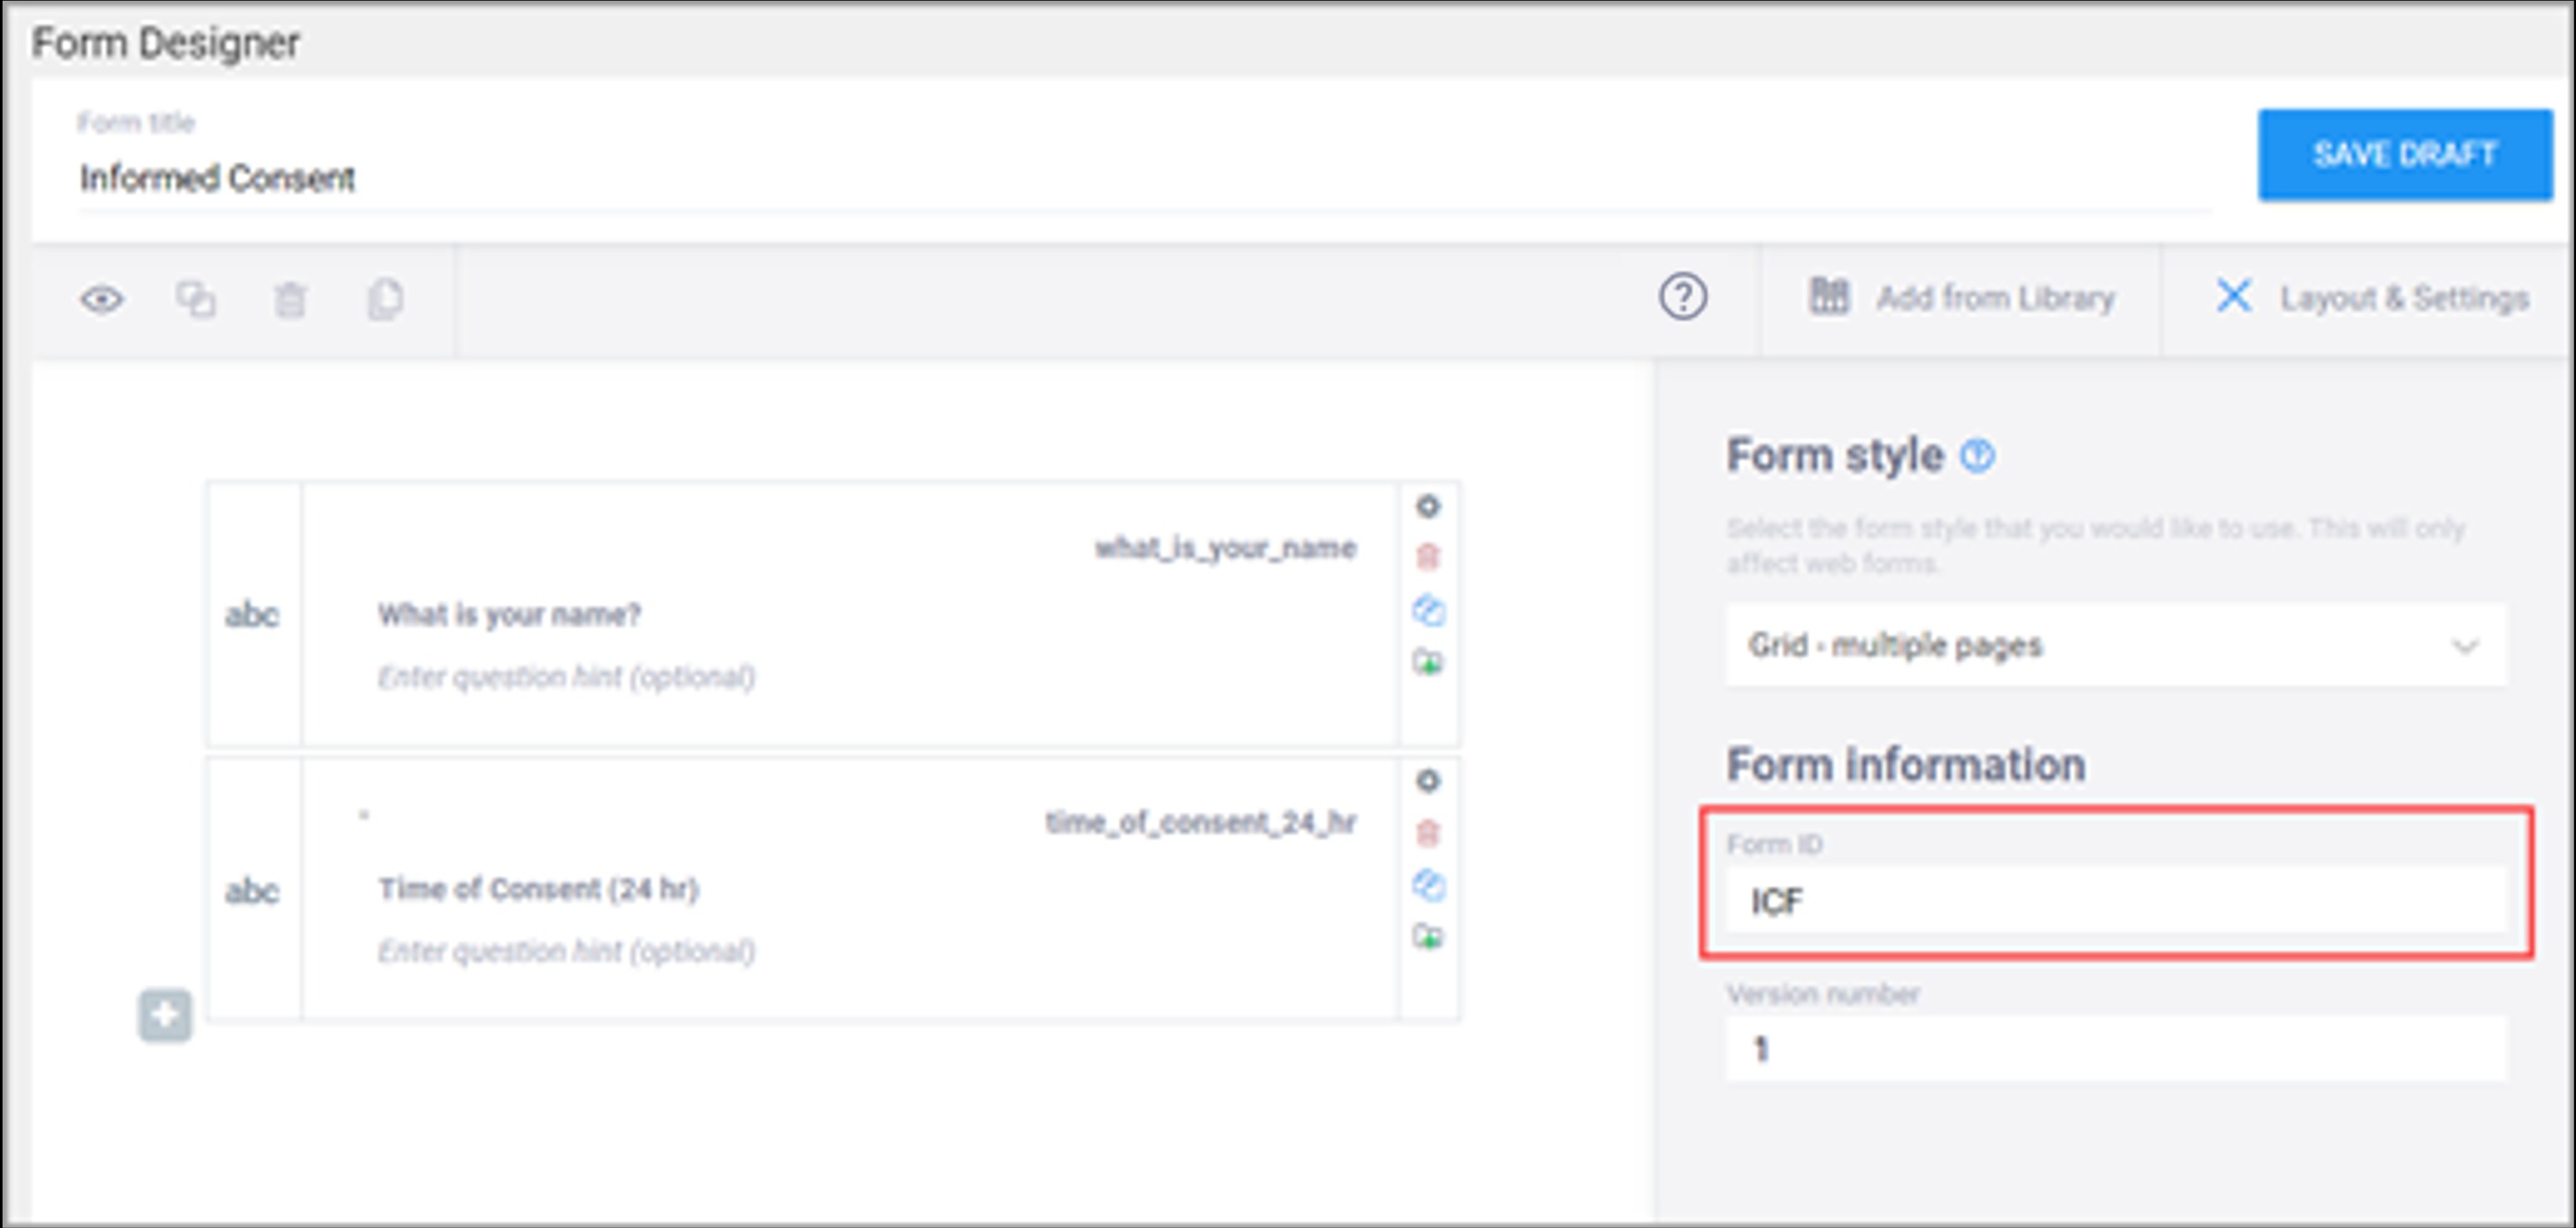2576x1228 pixels.
Task: Click the Form ID input field
Action: coord(2115,901)
